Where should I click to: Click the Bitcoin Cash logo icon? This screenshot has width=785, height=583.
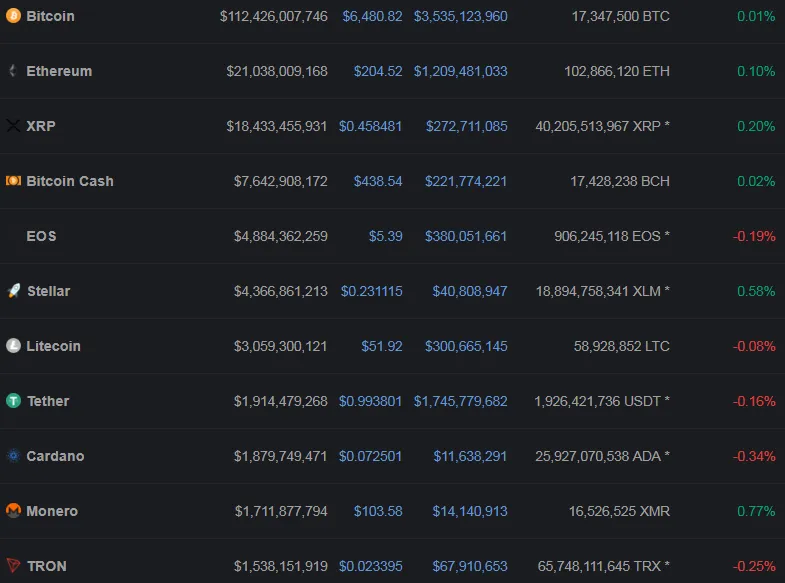13,181
